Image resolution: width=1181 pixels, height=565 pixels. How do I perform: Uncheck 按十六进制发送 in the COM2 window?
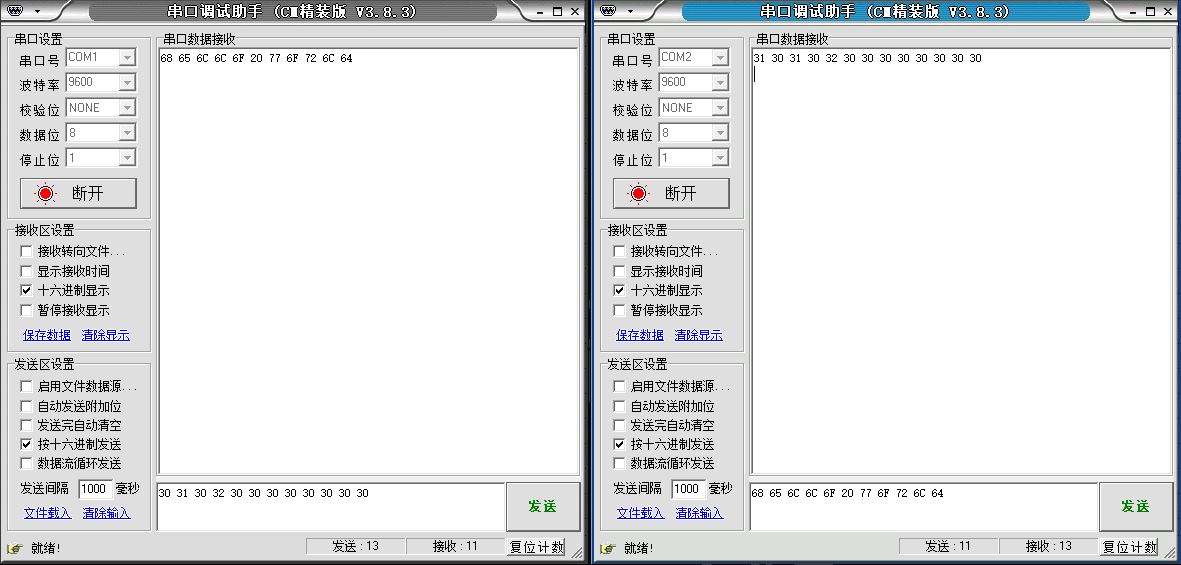[x=620, y=444]
